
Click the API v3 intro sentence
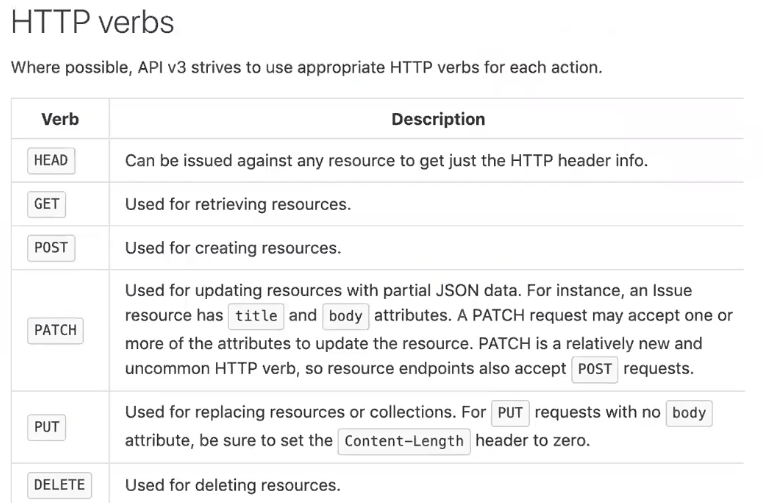pyautogui.click(x=306, y=69)
